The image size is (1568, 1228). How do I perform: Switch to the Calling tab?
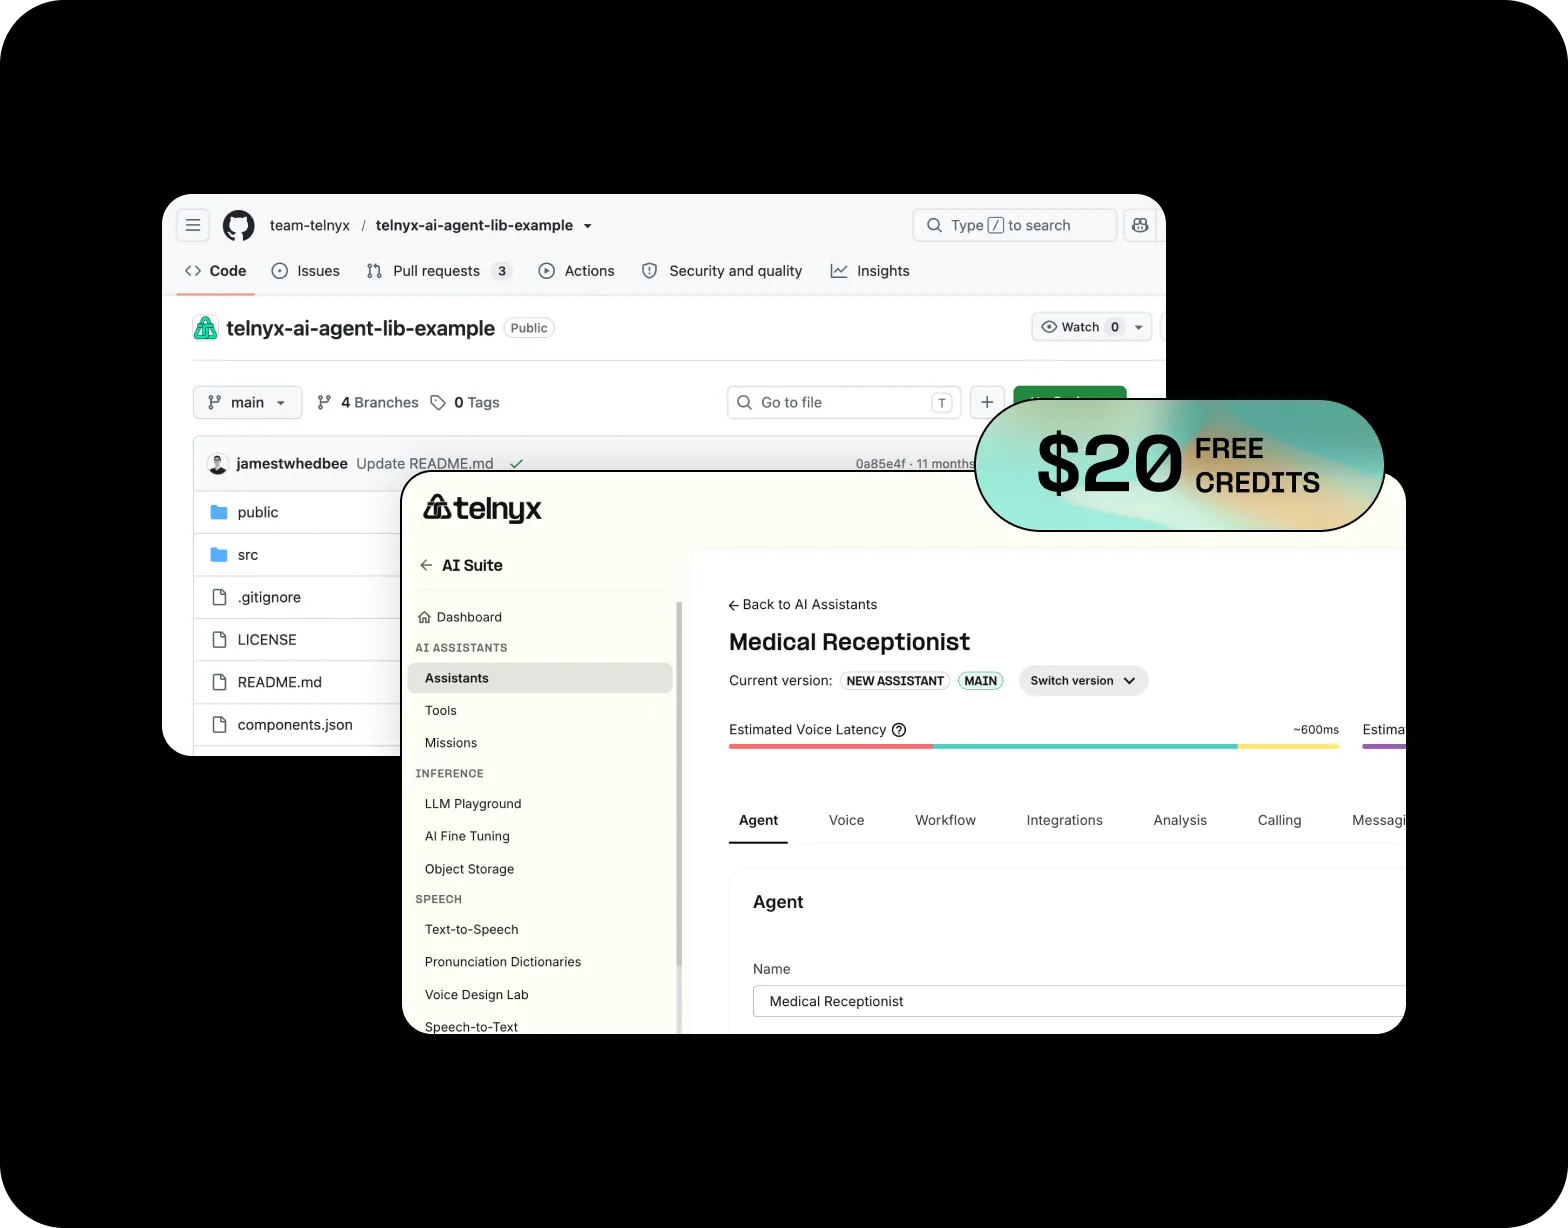1279,820
